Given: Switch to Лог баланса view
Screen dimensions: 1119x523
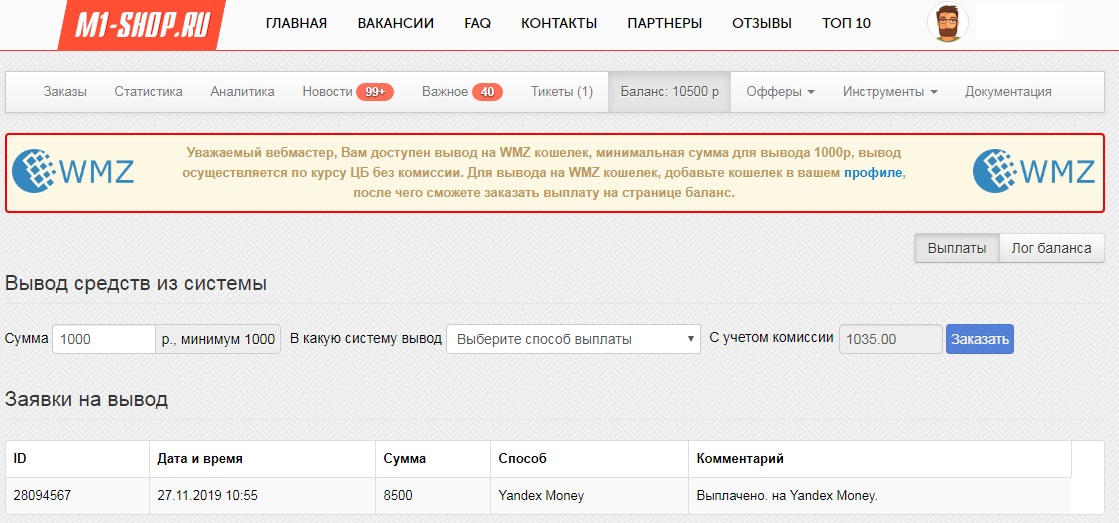Looking at the screenshot, I should pyautogui.click(x=1050, y=248).
